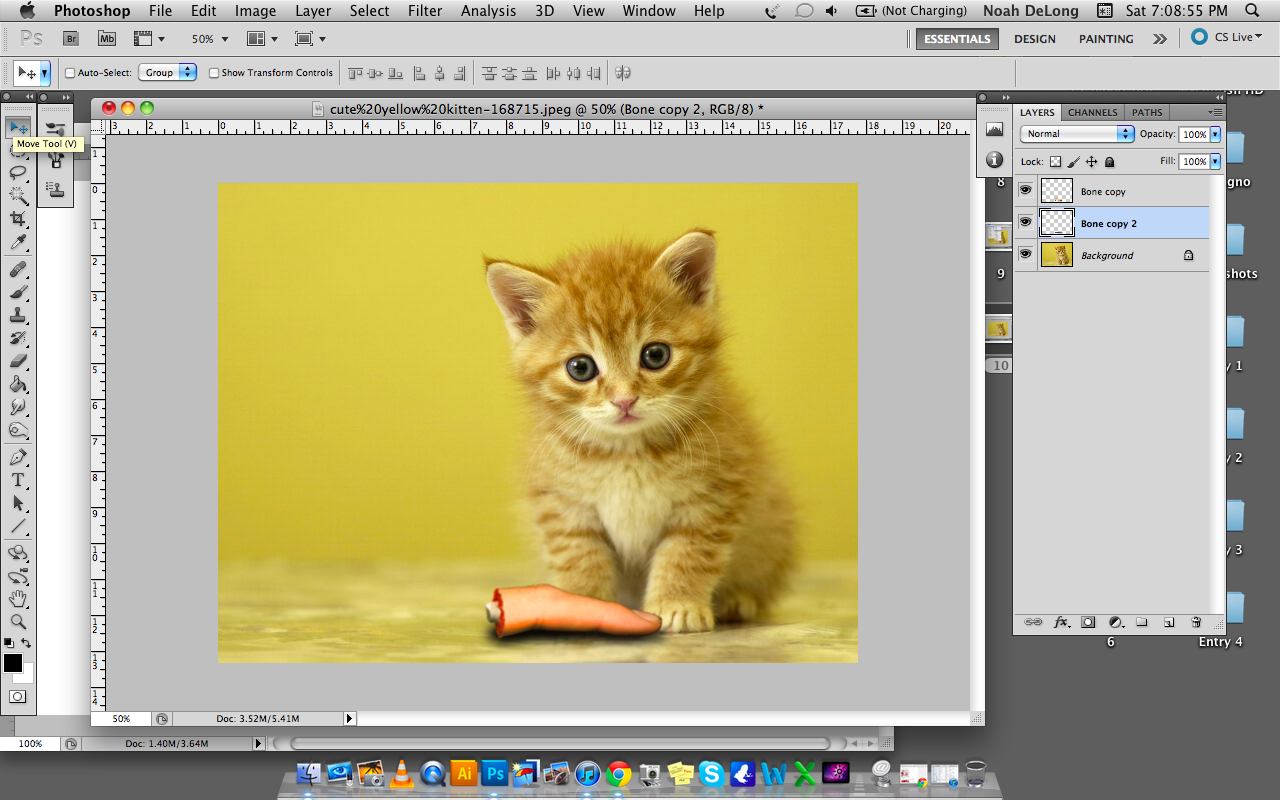Select the Quick Selection tool

pos(18,195)
